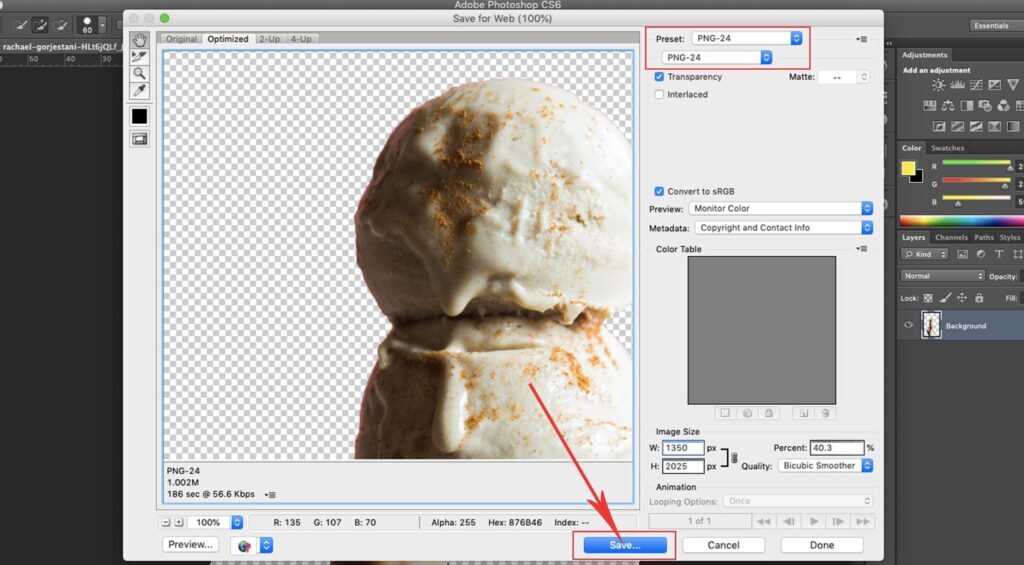Select the Slice Select tool
Screen dimensions: 1024x565
pyautogui.click(x=140, y=57)
